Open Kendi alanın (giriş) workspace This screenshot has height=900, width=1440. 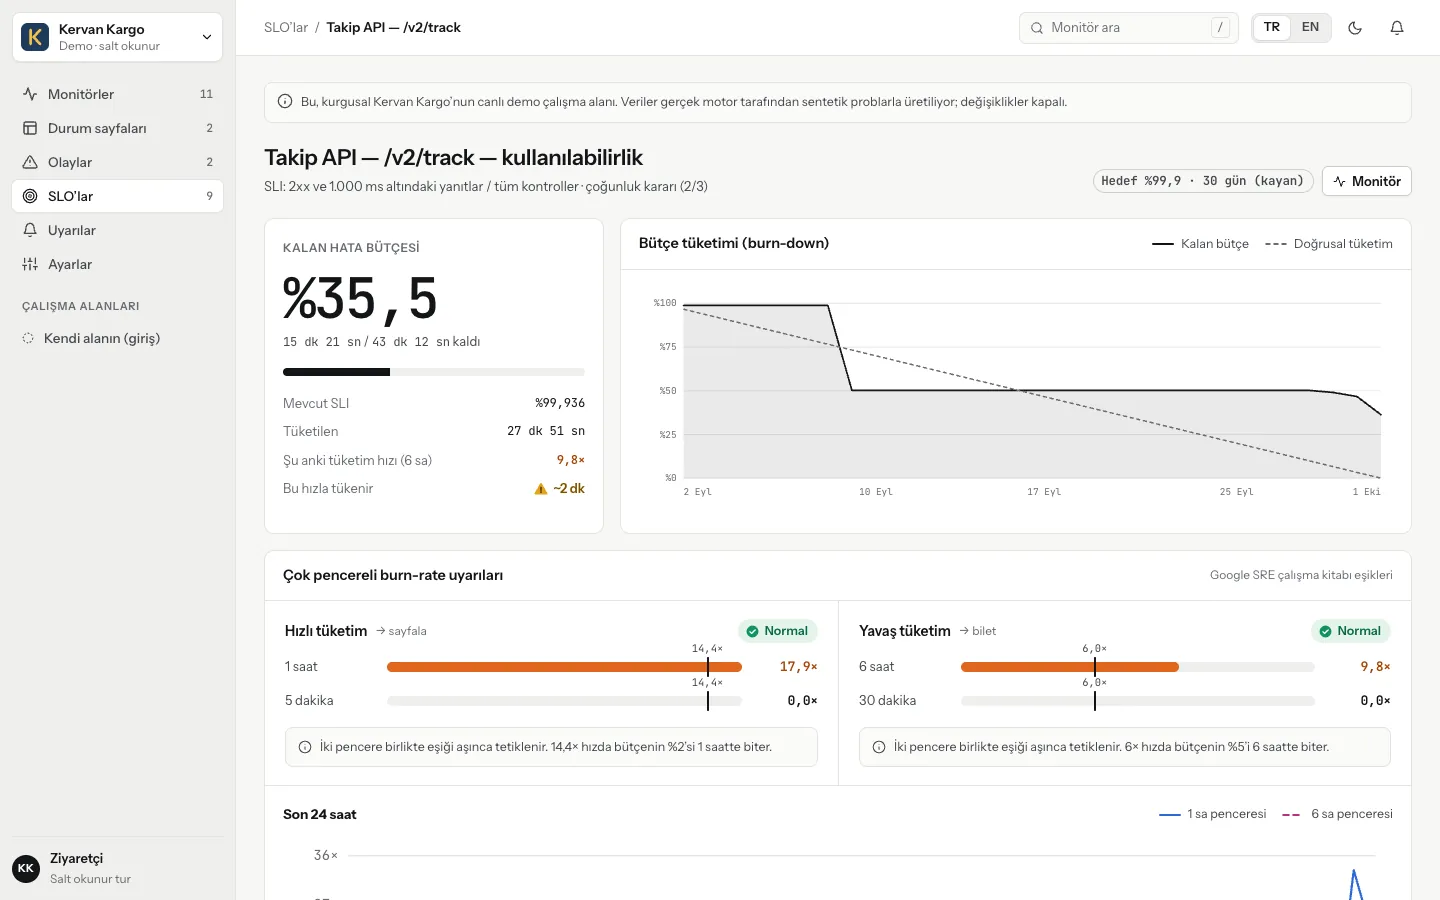point(117,338)
